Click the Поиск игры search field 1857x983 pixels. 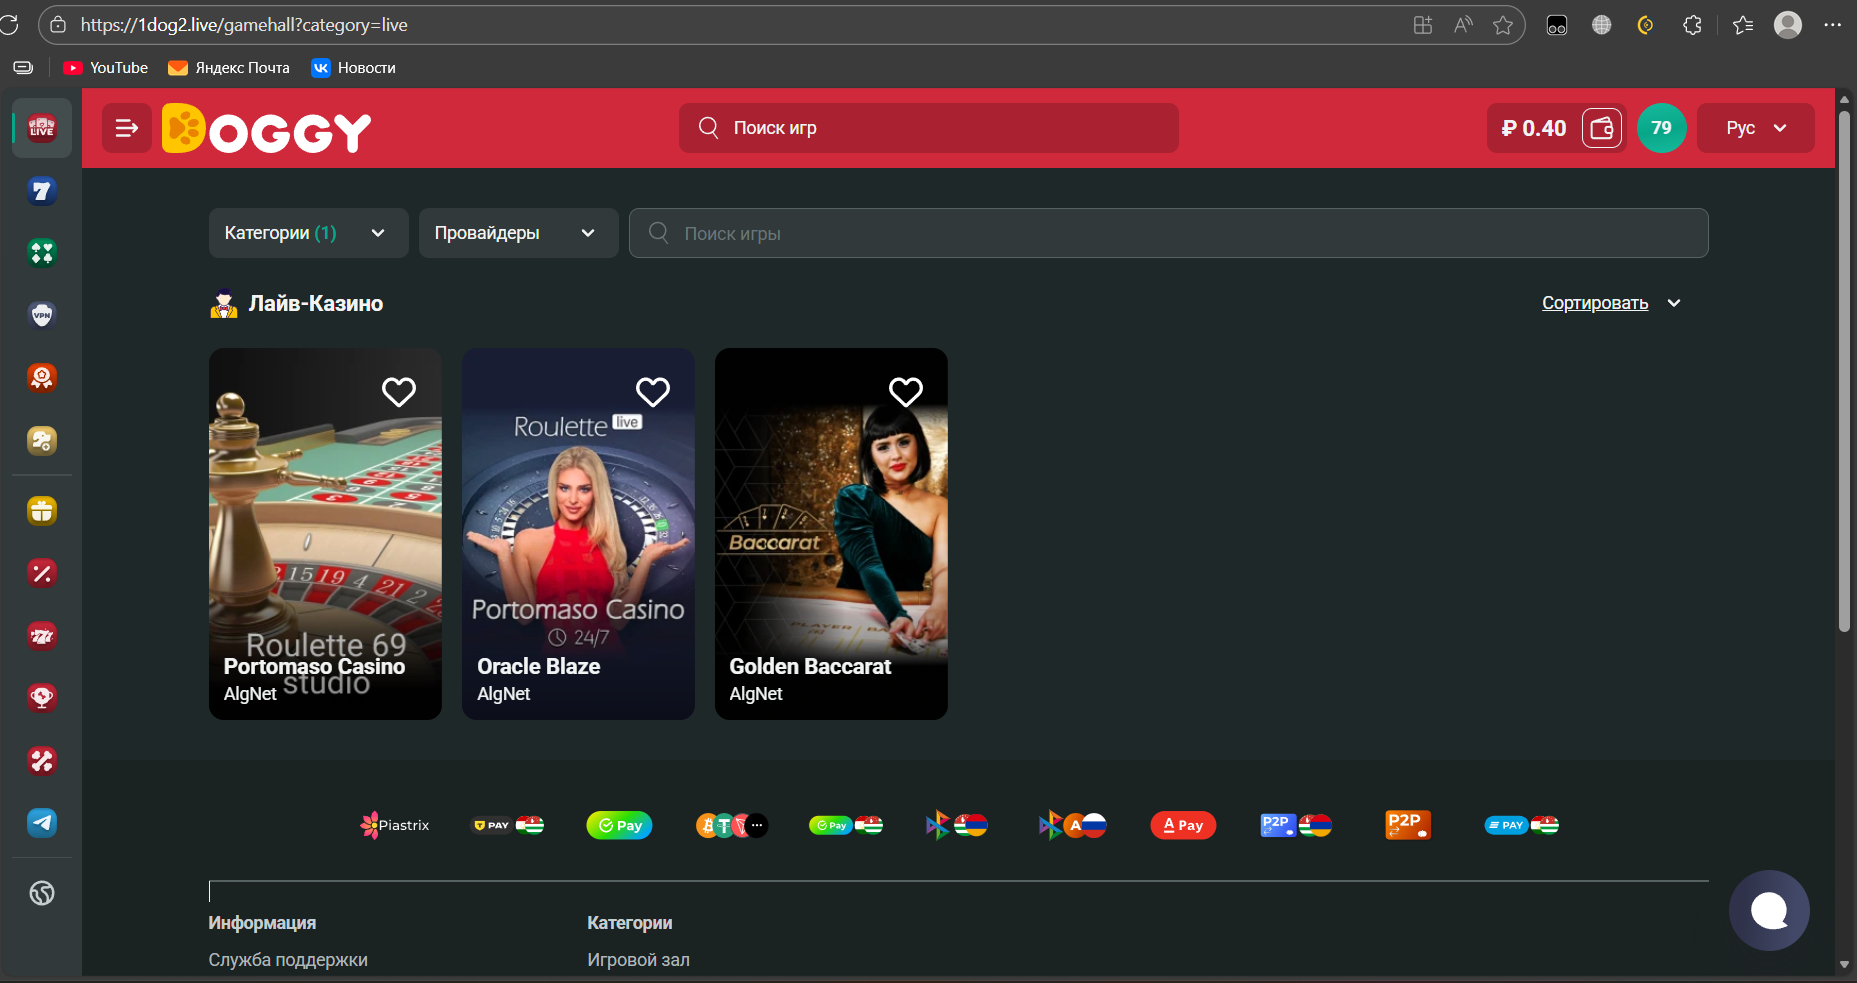1168,233
